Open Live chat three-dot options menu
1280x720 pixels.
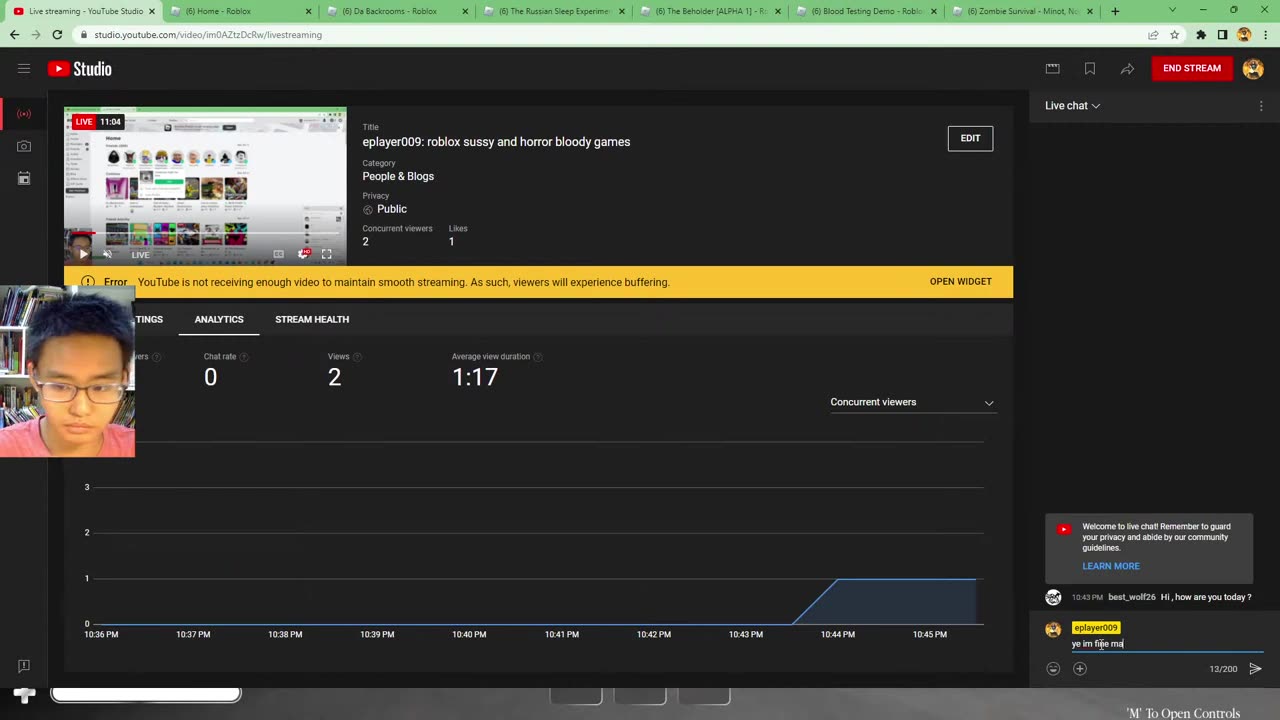coord(1261,106)
